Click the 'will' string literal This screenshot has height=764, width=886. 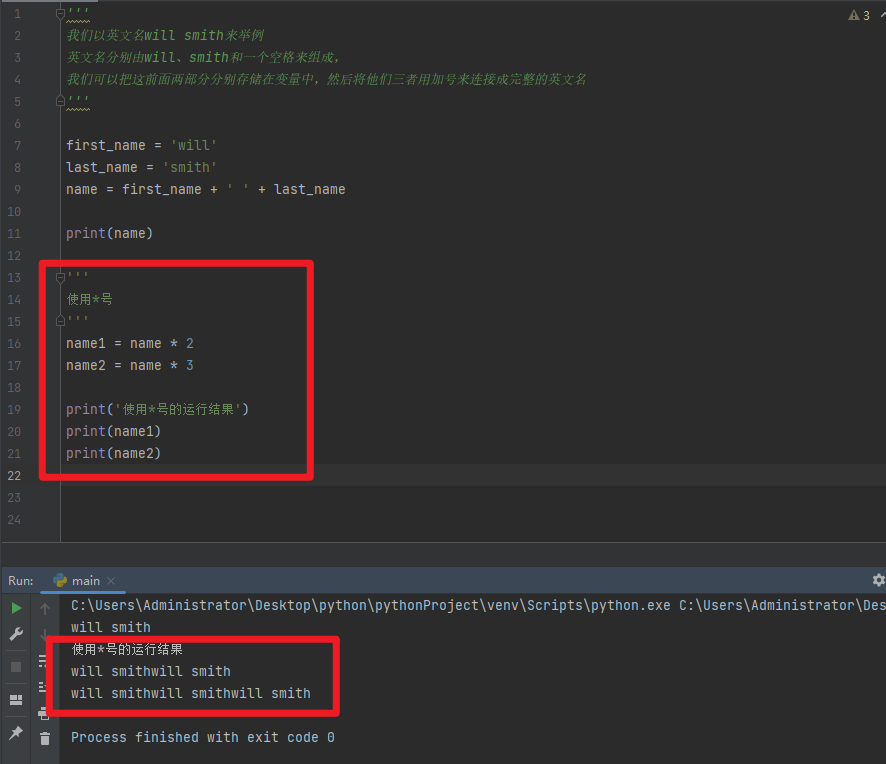coord(194,146)
